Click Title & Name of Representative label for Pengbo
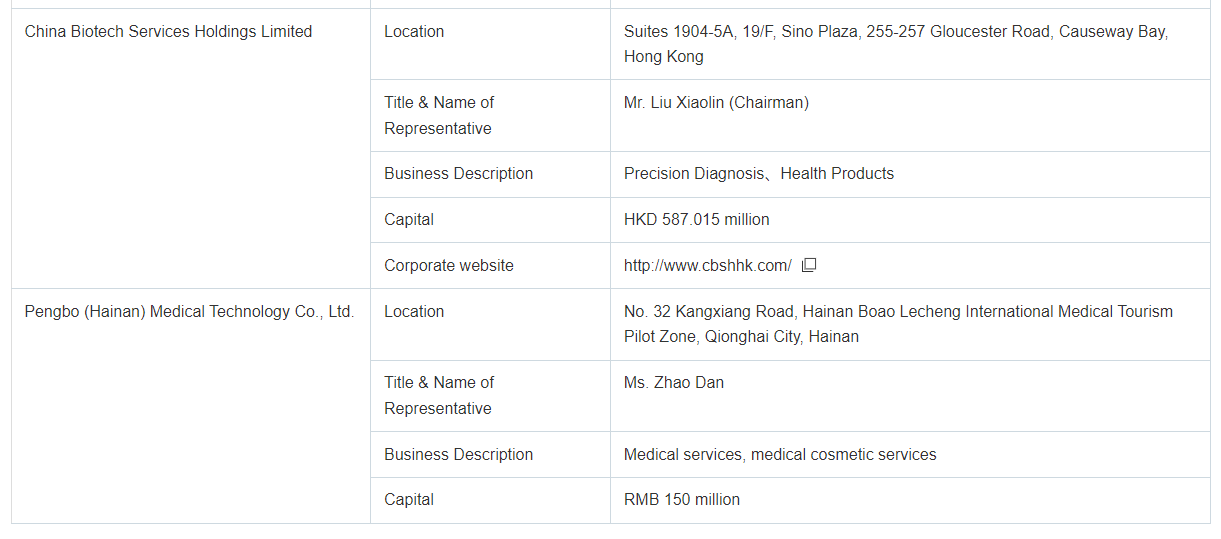 [439, 395]
